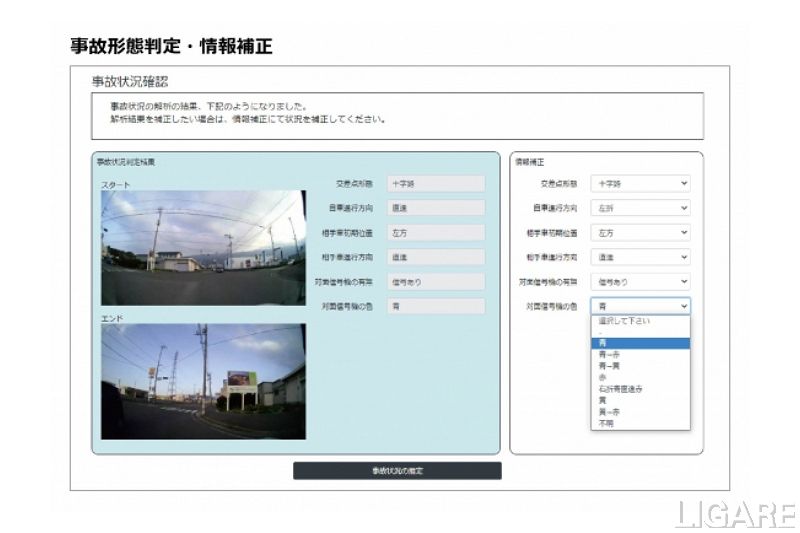Click 自車進行方向 result field showing 直進
The width and height of the screenshot is (800, 533).
[435, 208]
